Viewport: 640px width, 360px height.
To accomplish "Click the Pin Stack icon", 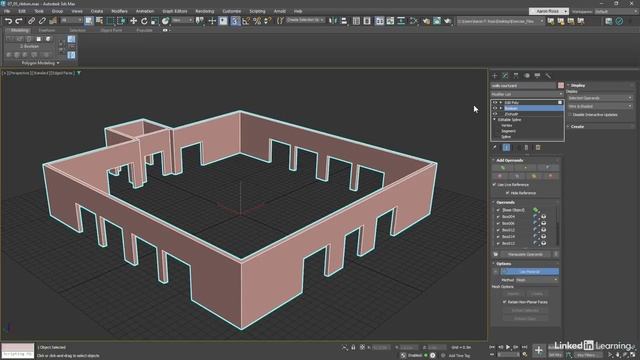I will pyautogui.click(x=495, y=147).
